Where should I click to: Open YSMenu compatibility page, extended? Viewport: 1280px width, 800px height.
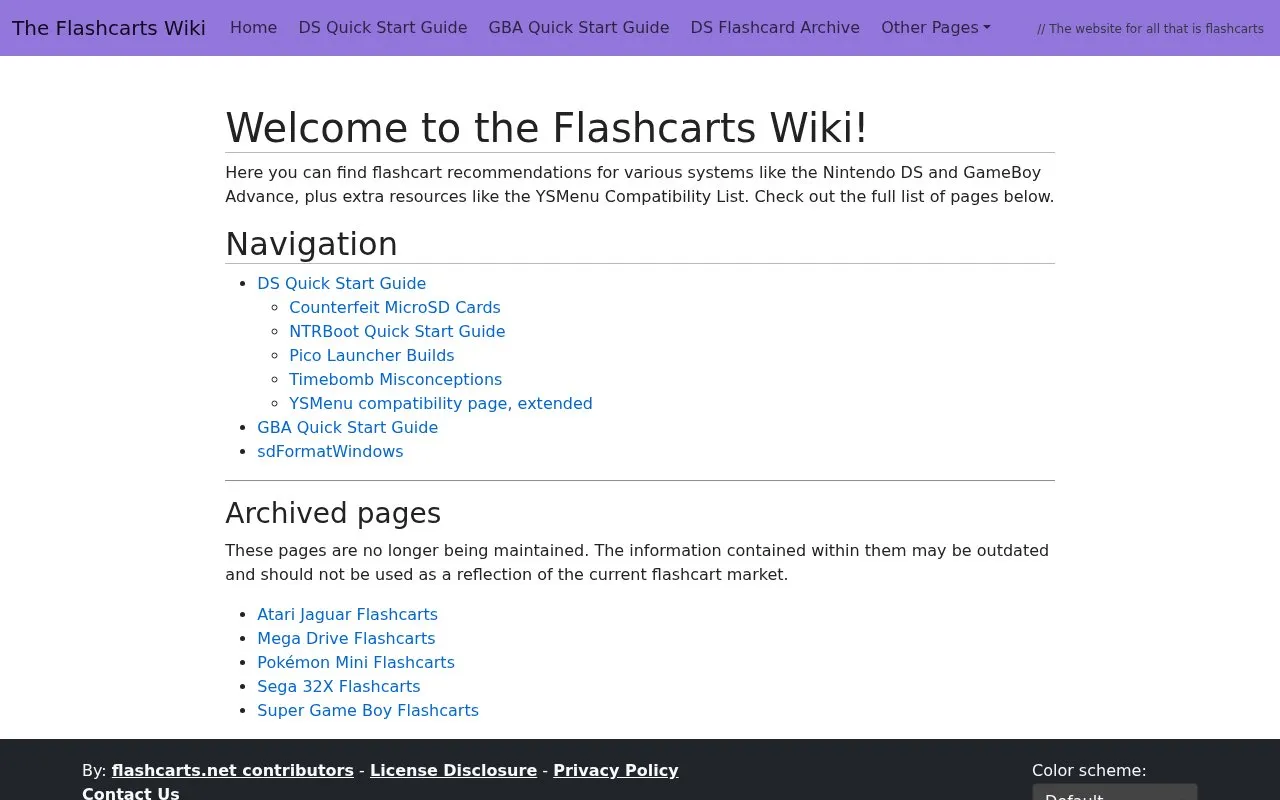[441, 403]
